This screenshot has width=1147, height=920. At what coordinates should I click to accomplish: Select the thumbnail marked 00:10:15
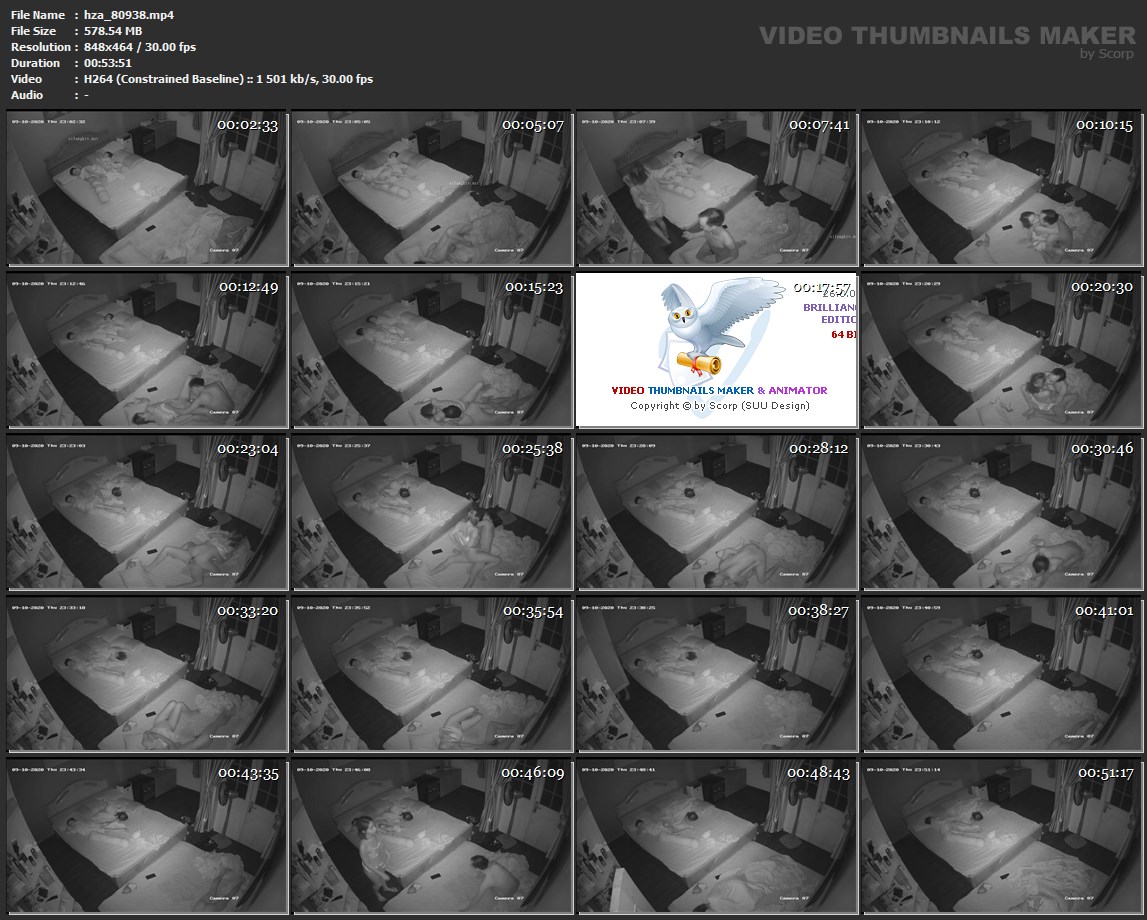[x=1001, y=188]
